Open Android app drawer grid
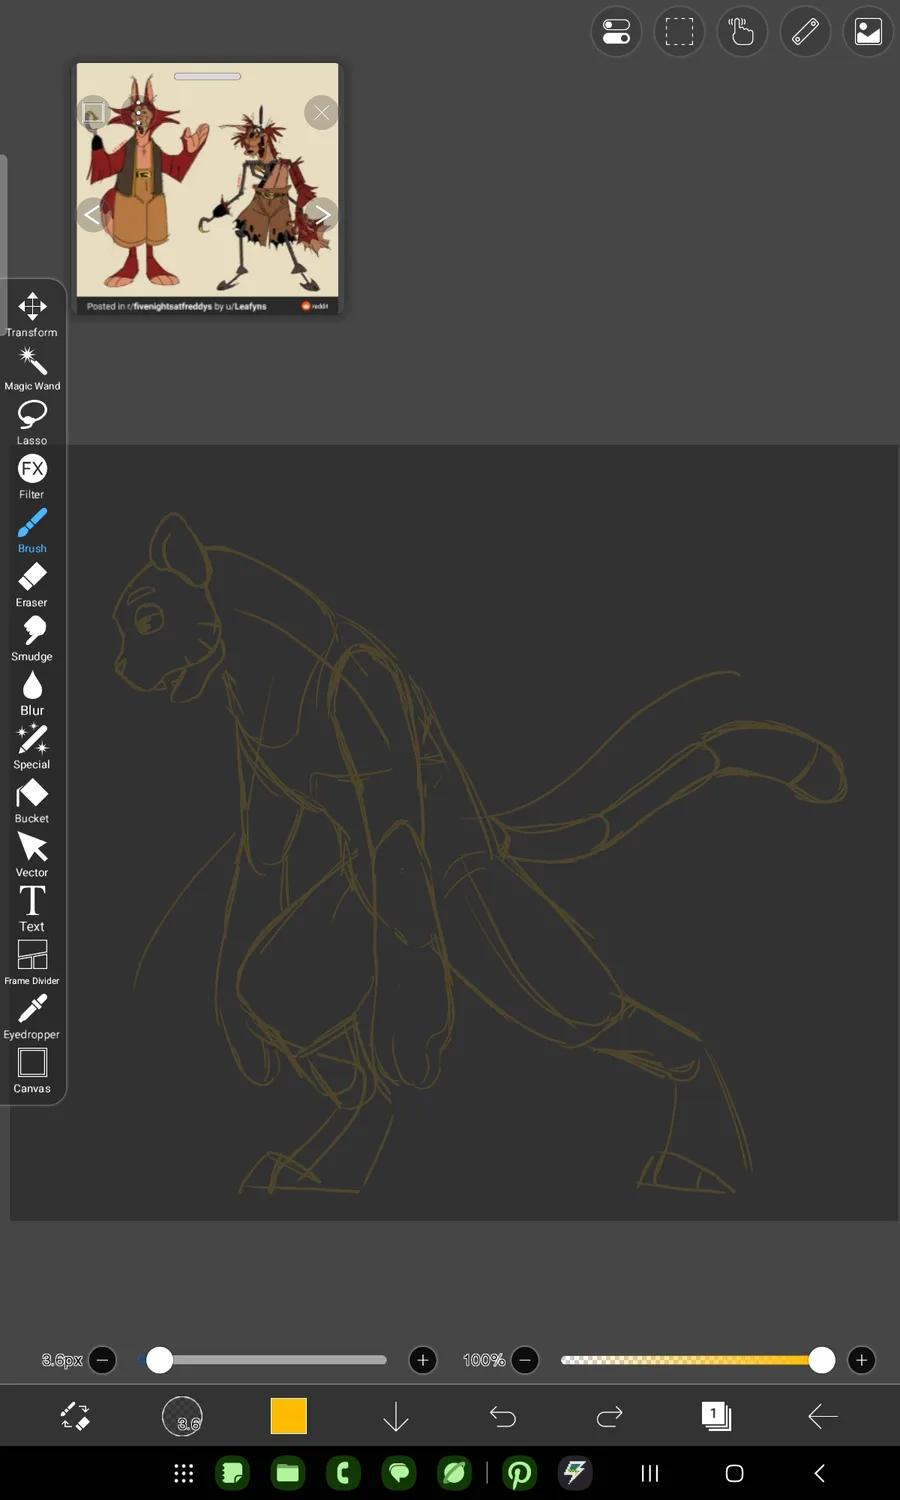The width and height of the screenshot is (900, 1500). (x=183, y=1473)
